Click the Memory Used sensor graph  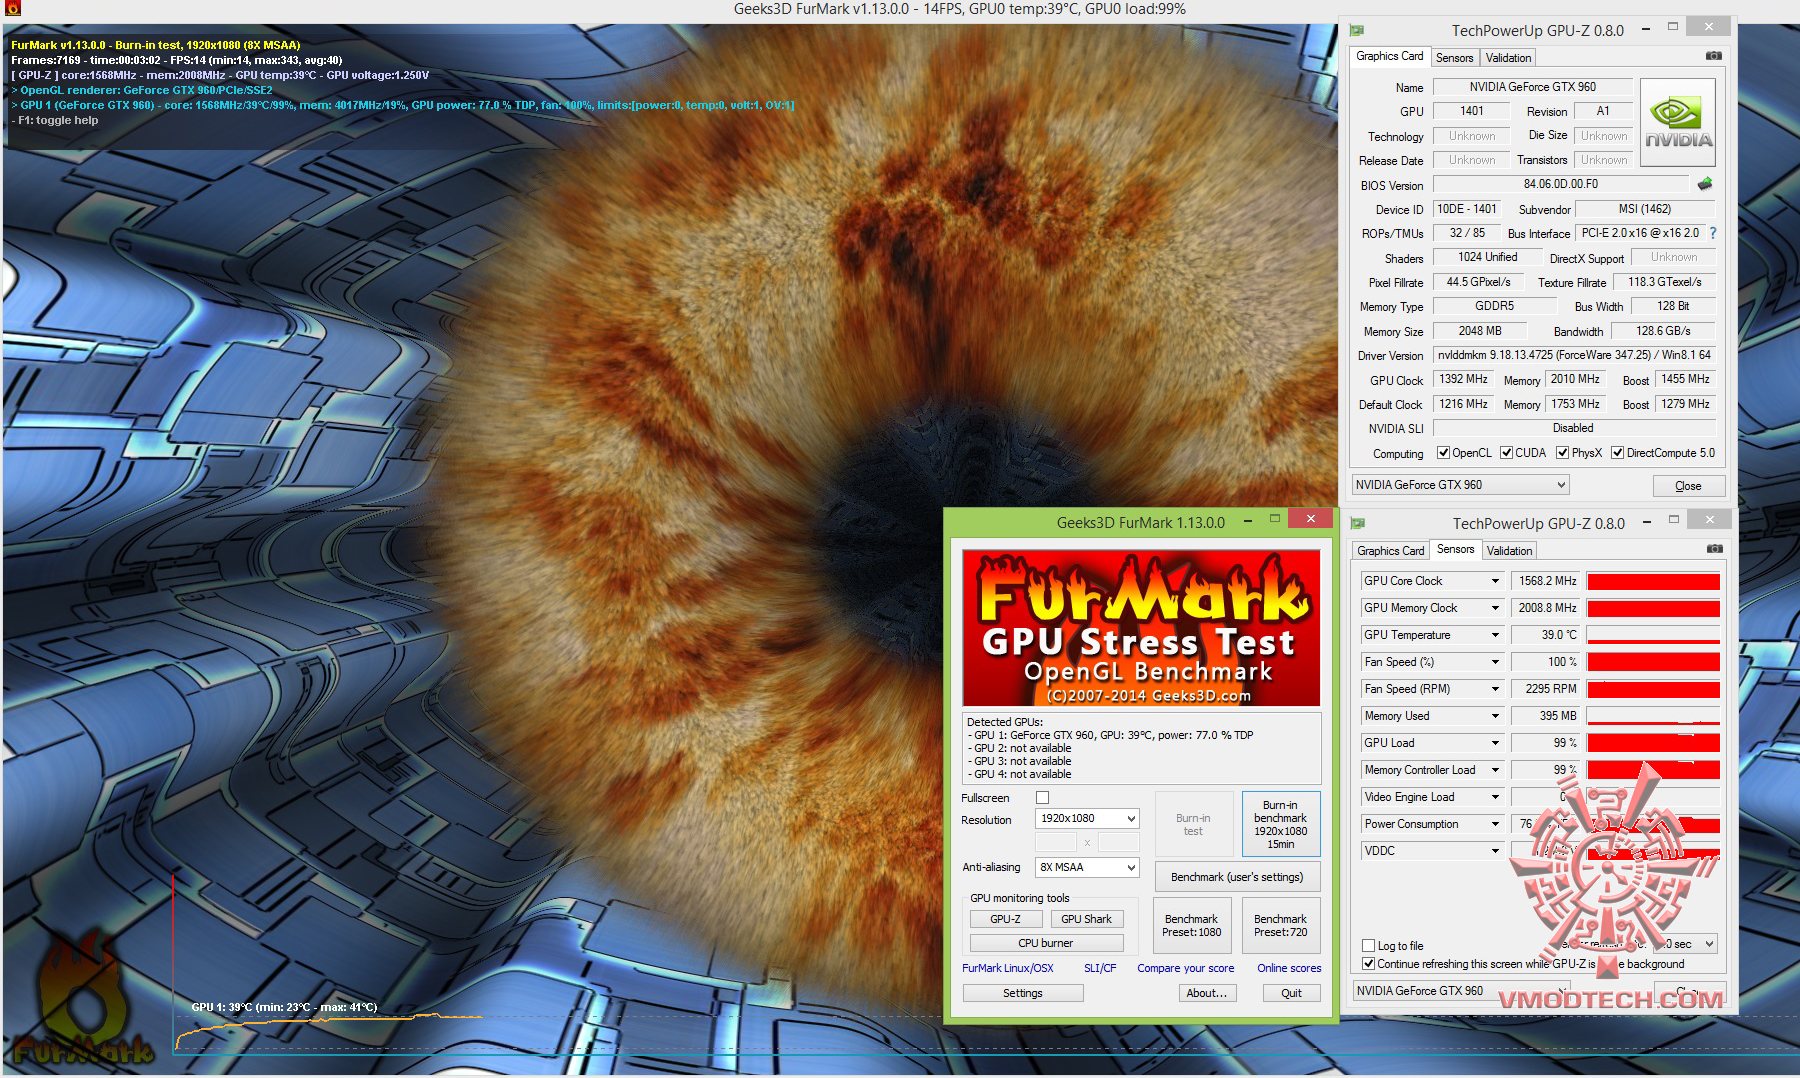coord(1653,716)
